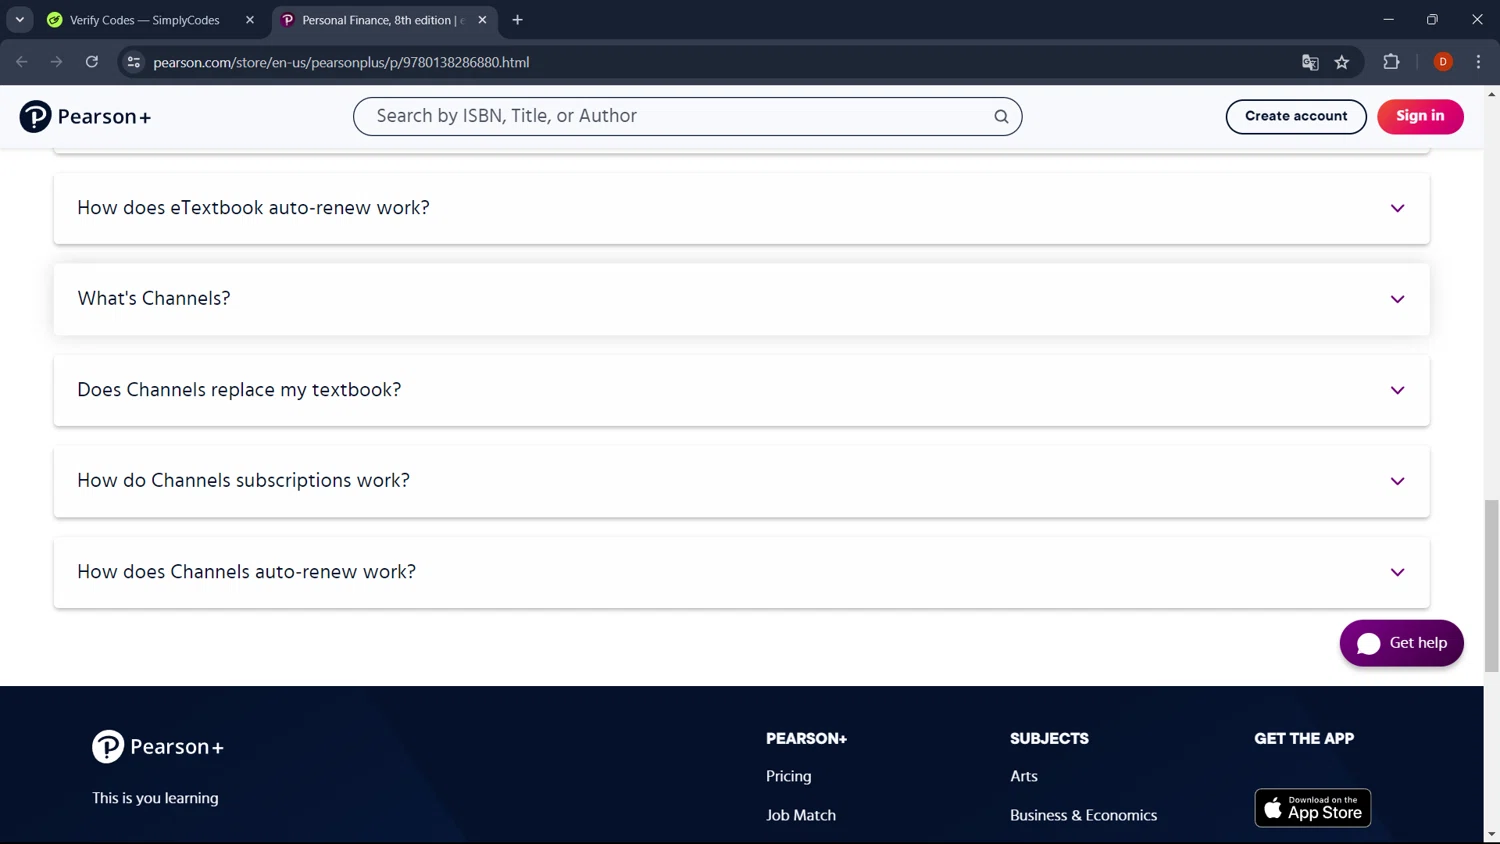Expand 'How does Channels auto-renew work?'
This screenshot has width=1500, height=844.
pos(742,572)
